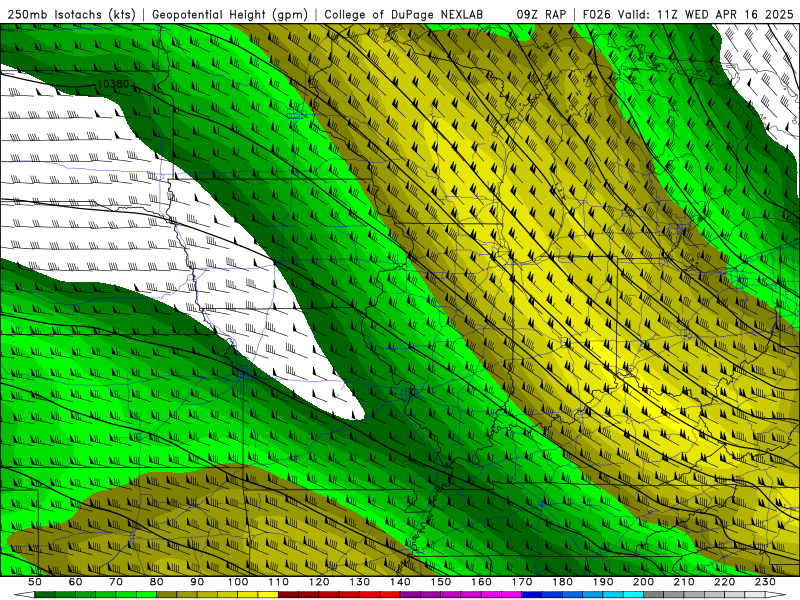Click the "160" value on color scale
Image resolution: width=800 pixels, height=600 pixels.
tap(481, 582)
